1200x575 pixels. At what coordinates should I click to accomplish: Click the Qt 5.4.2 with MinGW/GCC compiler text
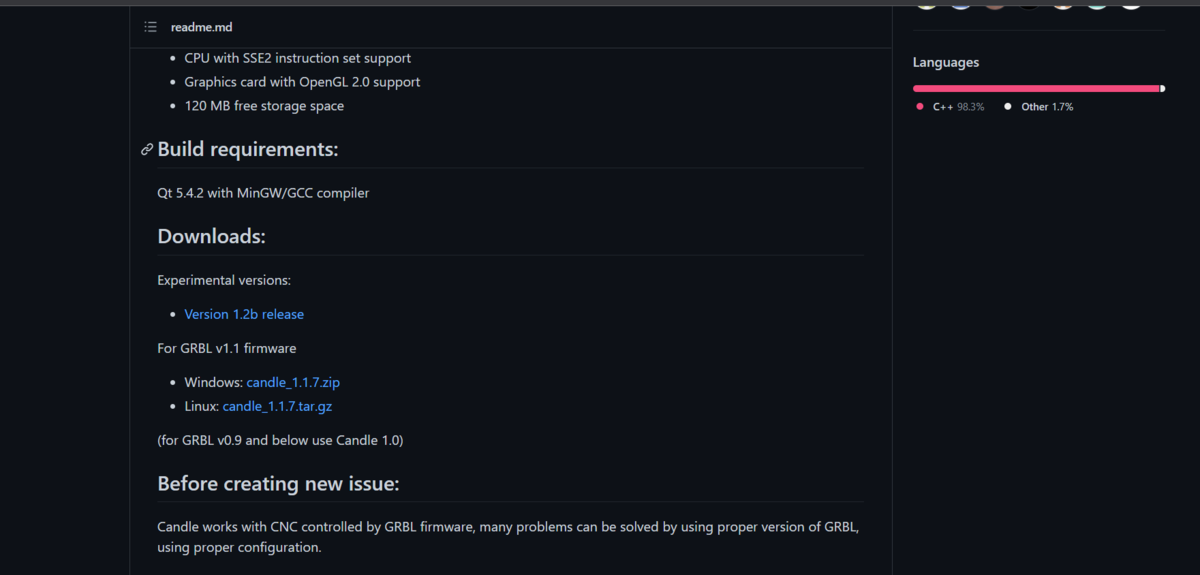pos(263,193)
